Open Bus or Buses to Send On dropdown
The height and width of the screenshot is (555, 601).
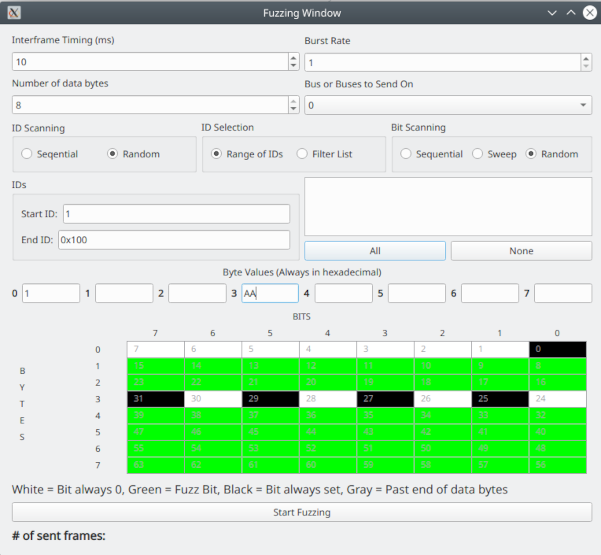[x=448, y=105]
